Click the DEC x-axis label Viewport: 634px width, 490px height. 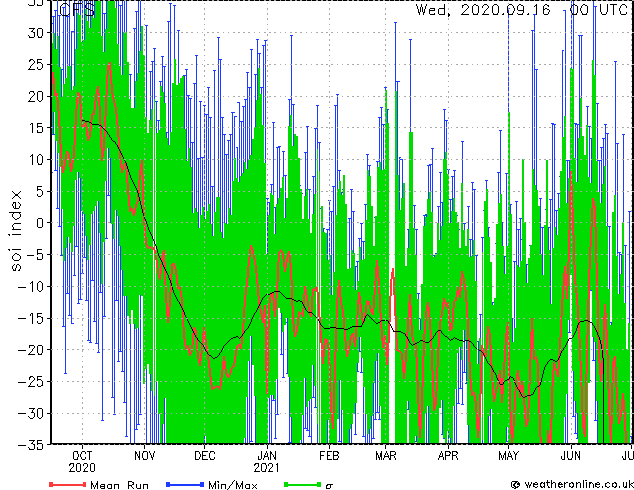click(205, 456)
